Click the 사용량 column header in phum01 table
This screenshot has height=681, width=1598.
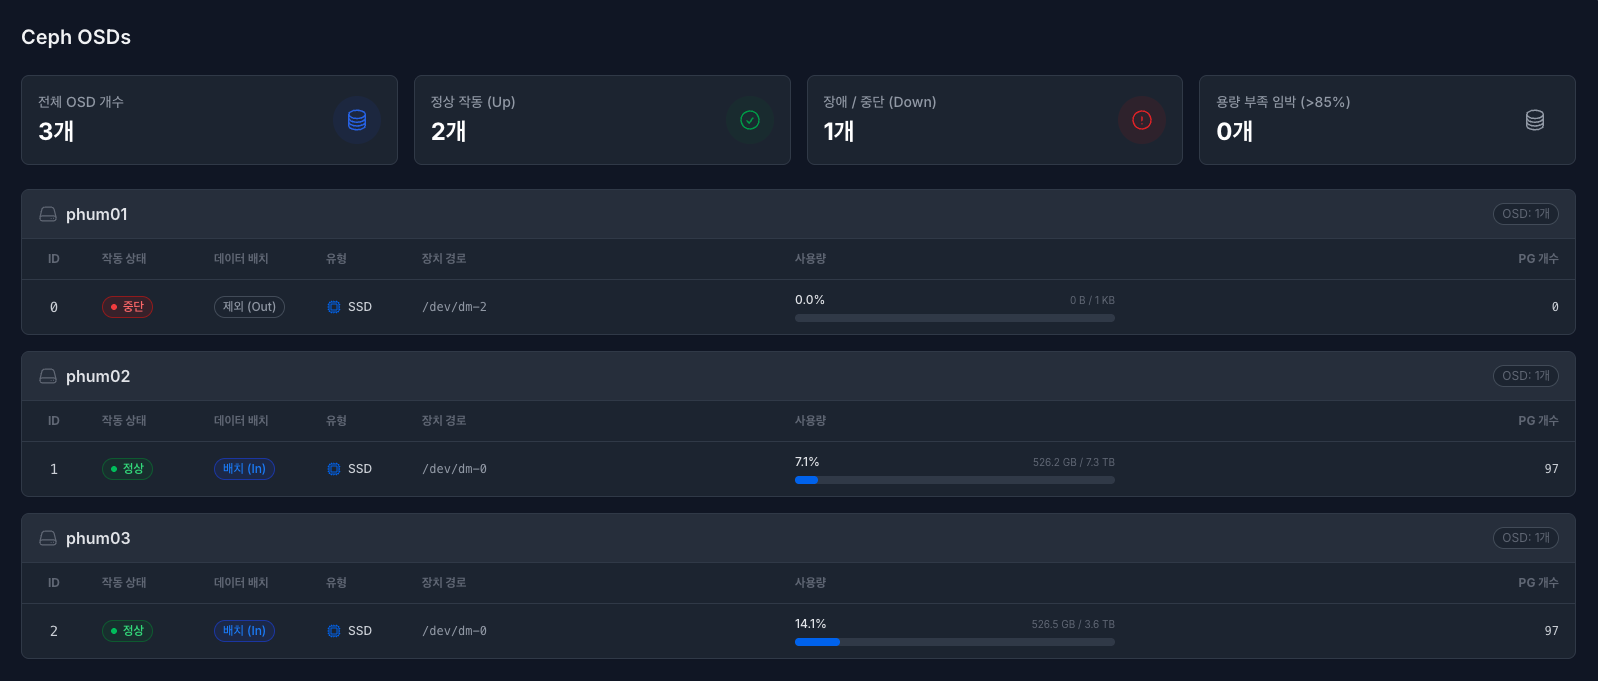(810, 259)
